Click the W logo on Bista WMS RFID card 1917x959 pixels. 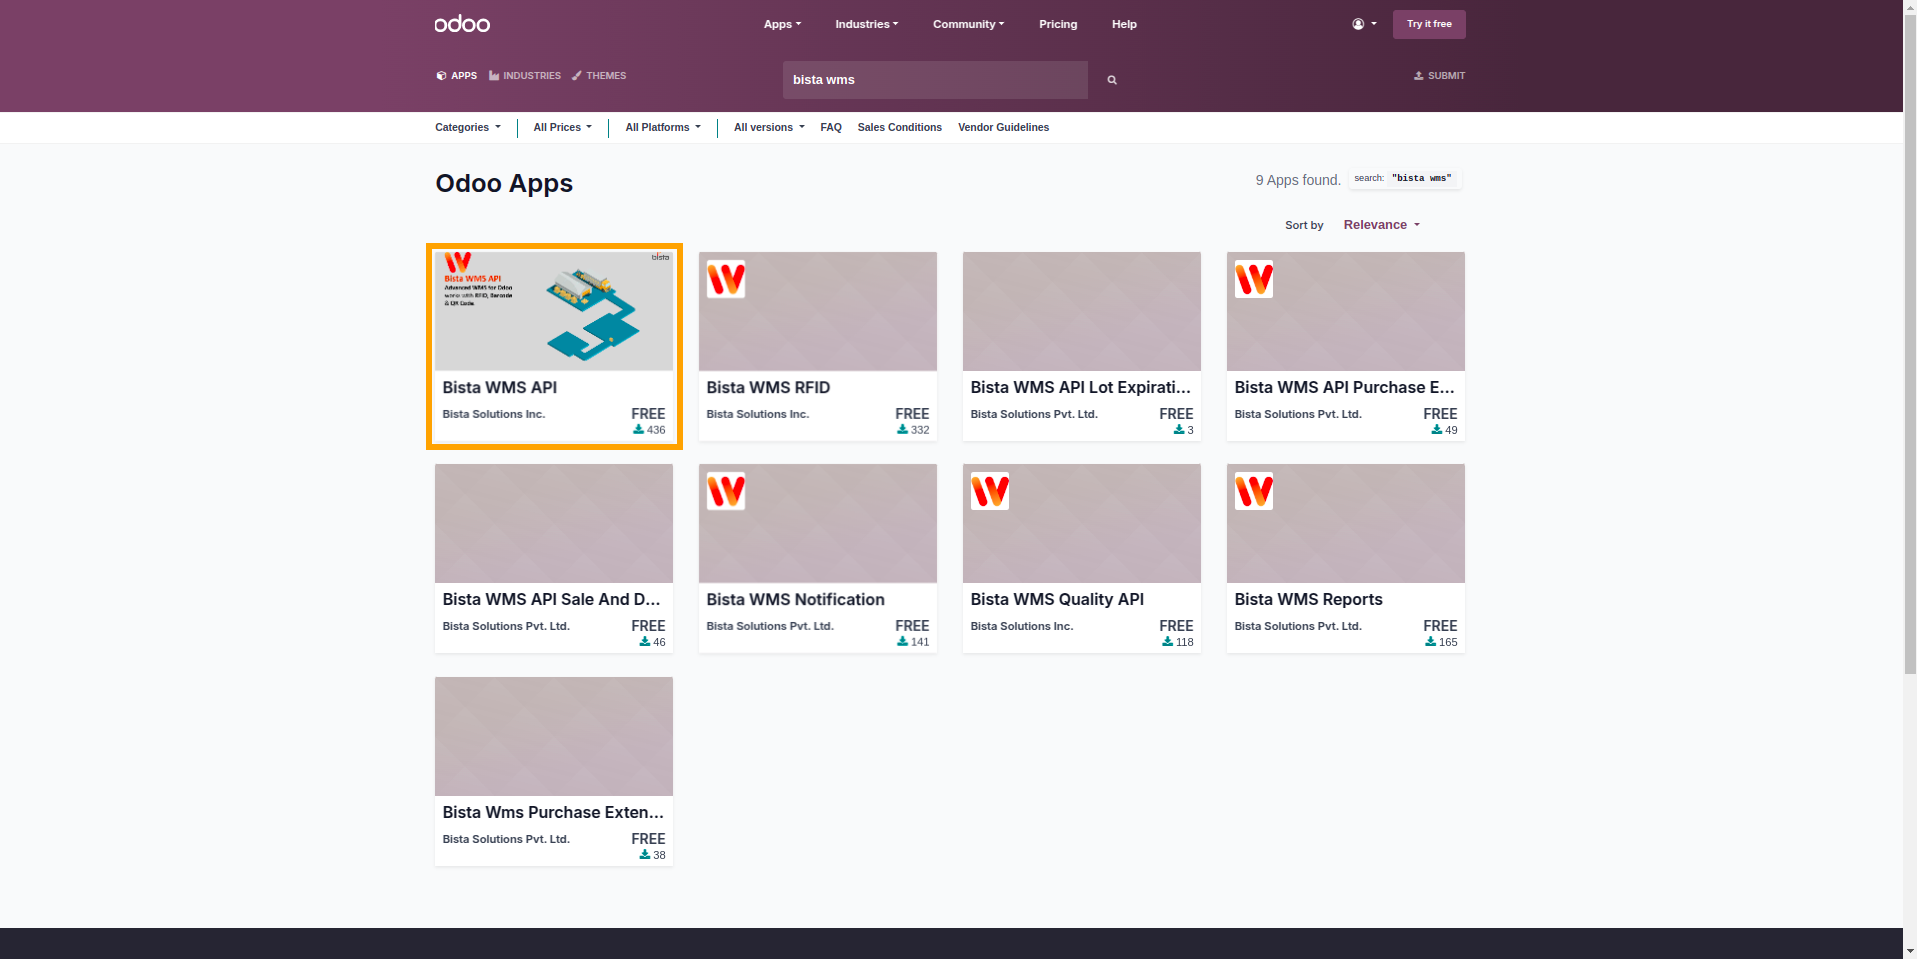[726, 279]
